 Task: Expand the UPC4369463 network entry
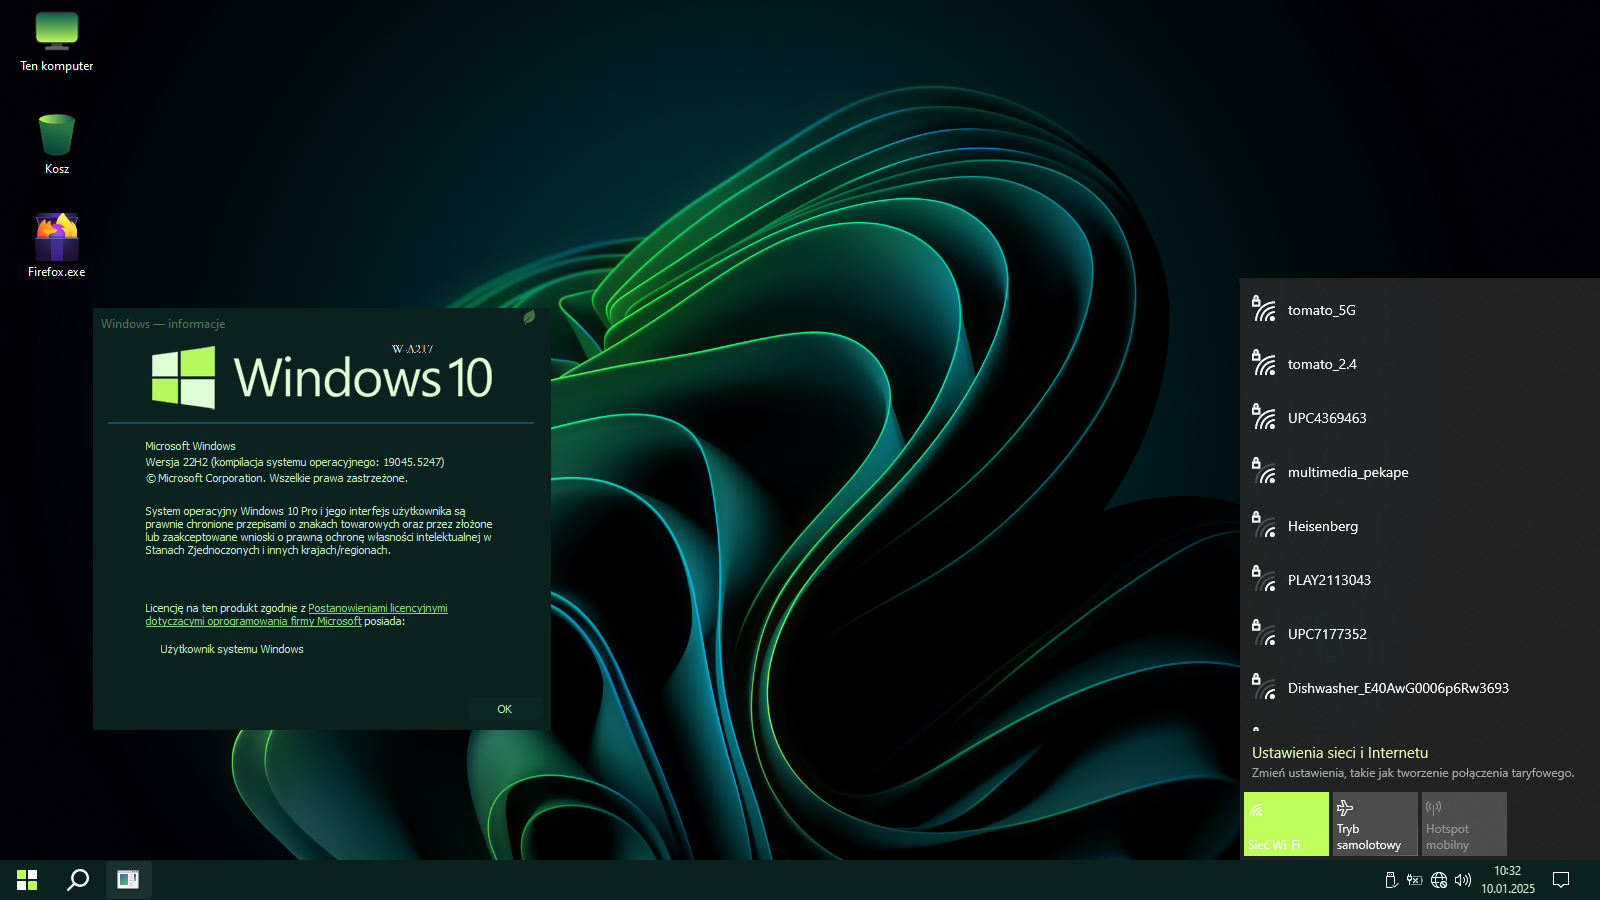point(1418,418)
